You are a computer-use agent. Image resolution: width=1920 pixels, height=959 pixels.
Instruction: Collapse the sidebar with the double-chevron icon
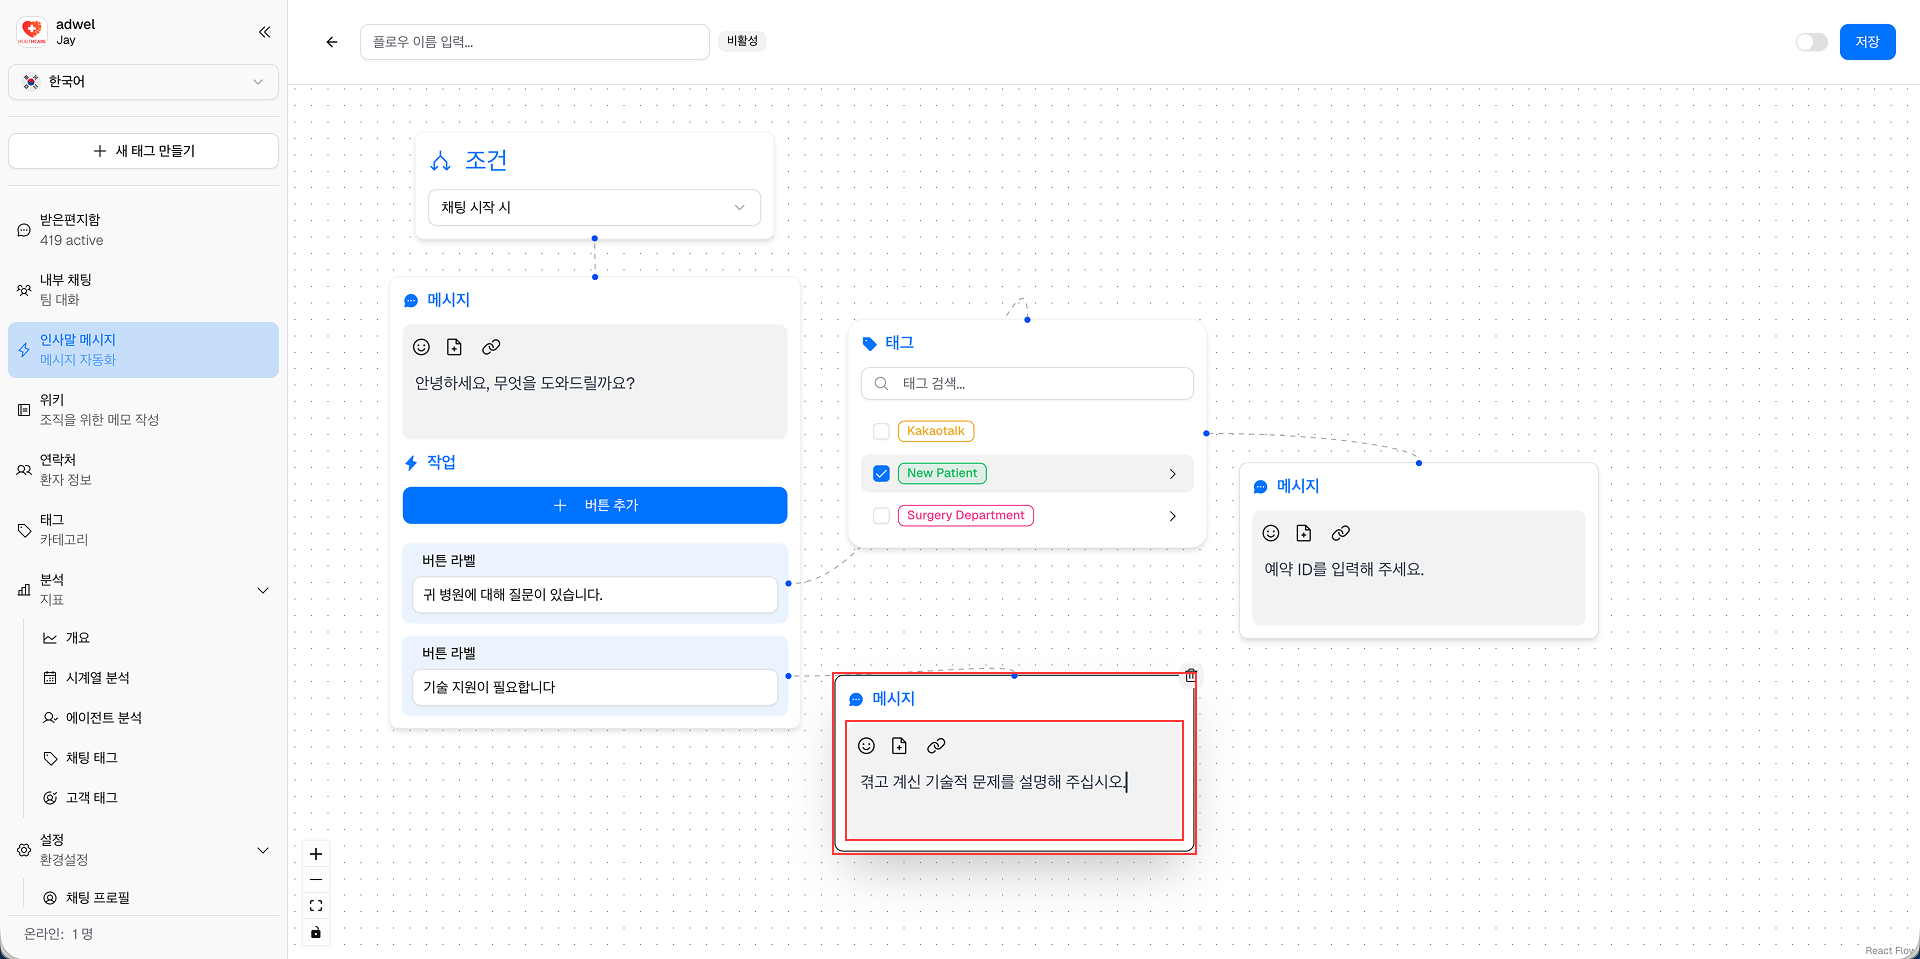264,32
